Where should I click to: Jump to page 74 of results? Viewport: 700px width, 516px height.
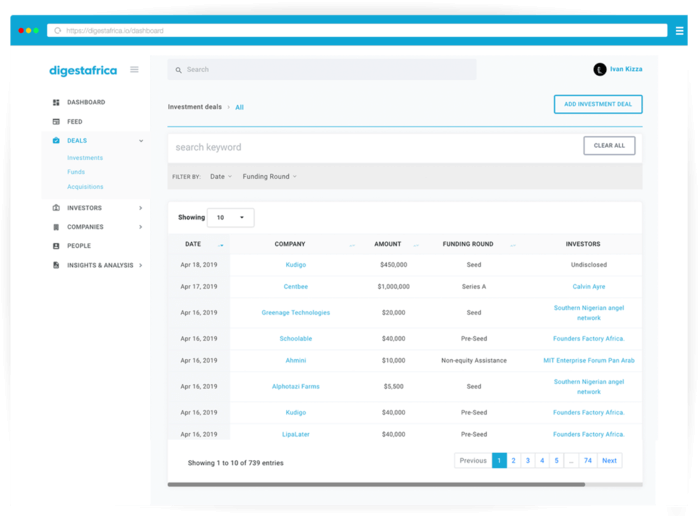coord(588,461)
